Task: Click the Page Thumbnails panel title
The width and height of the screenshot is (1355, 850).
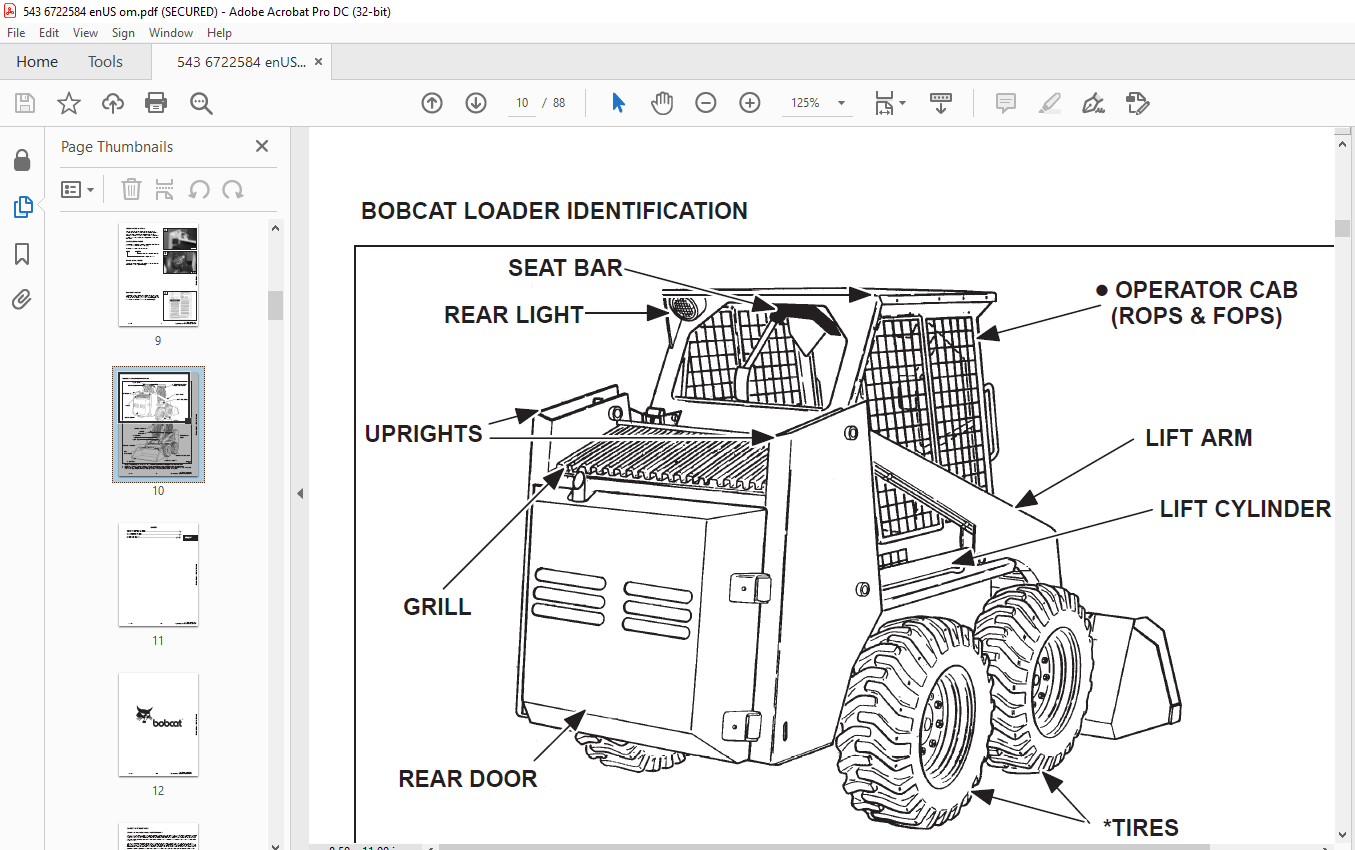Action: click(117, 147)
